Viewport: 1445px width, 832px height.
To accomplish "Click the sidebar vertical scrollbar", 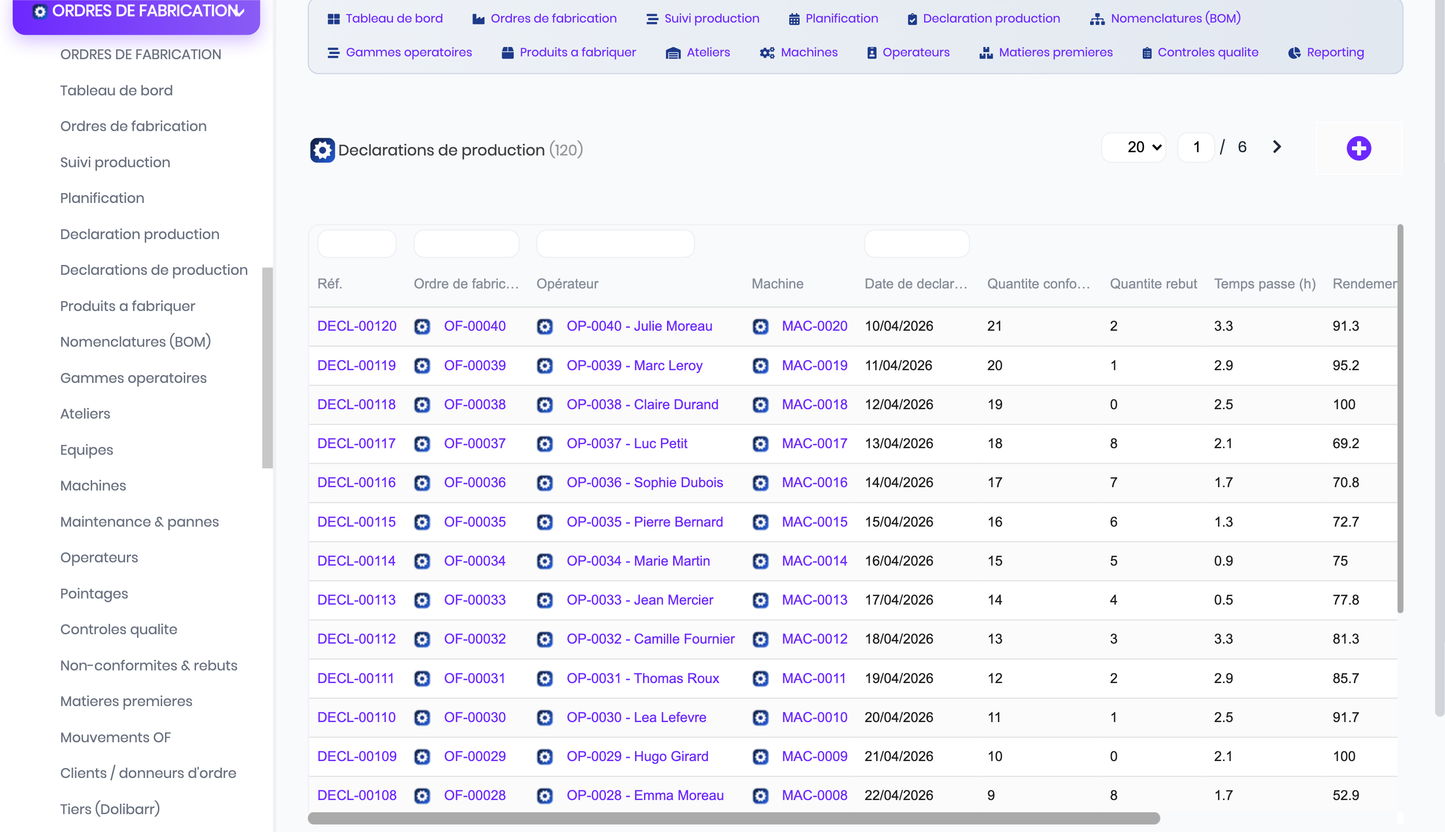I will click(267, 368).
